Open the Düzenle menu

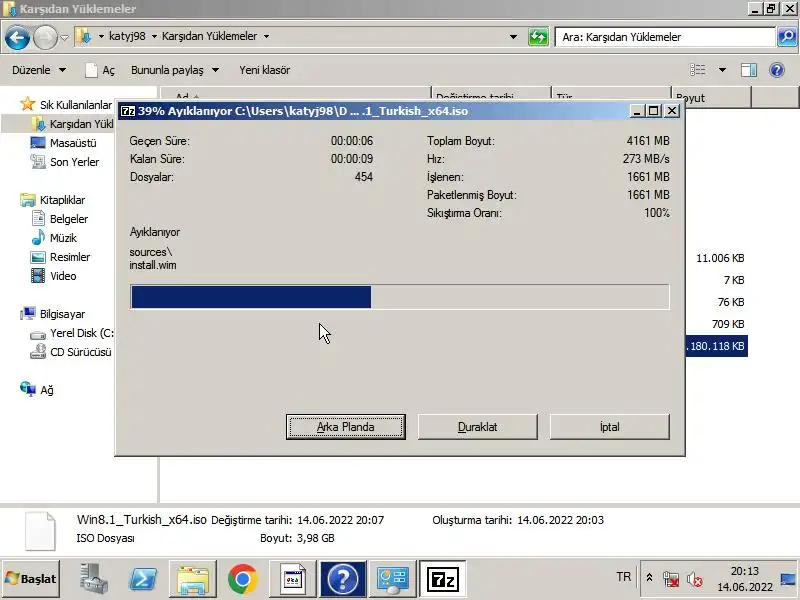[39, 70]
